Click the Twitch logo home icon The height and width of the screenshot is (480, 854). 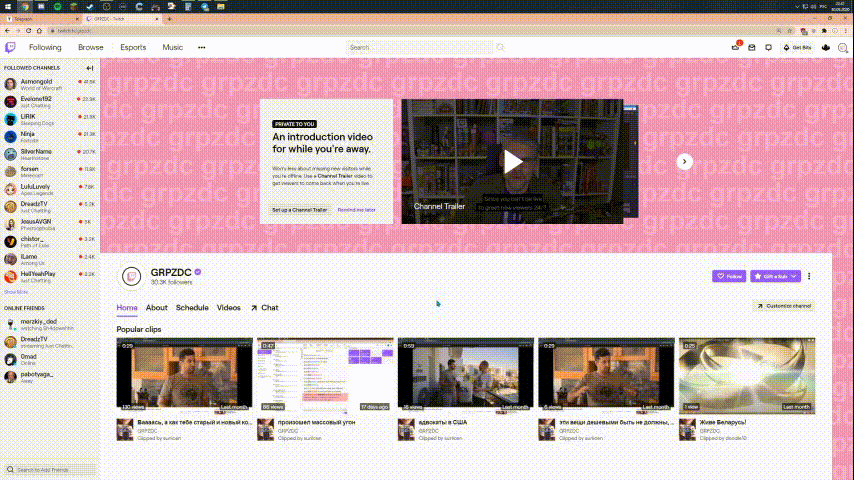(11, 47)
